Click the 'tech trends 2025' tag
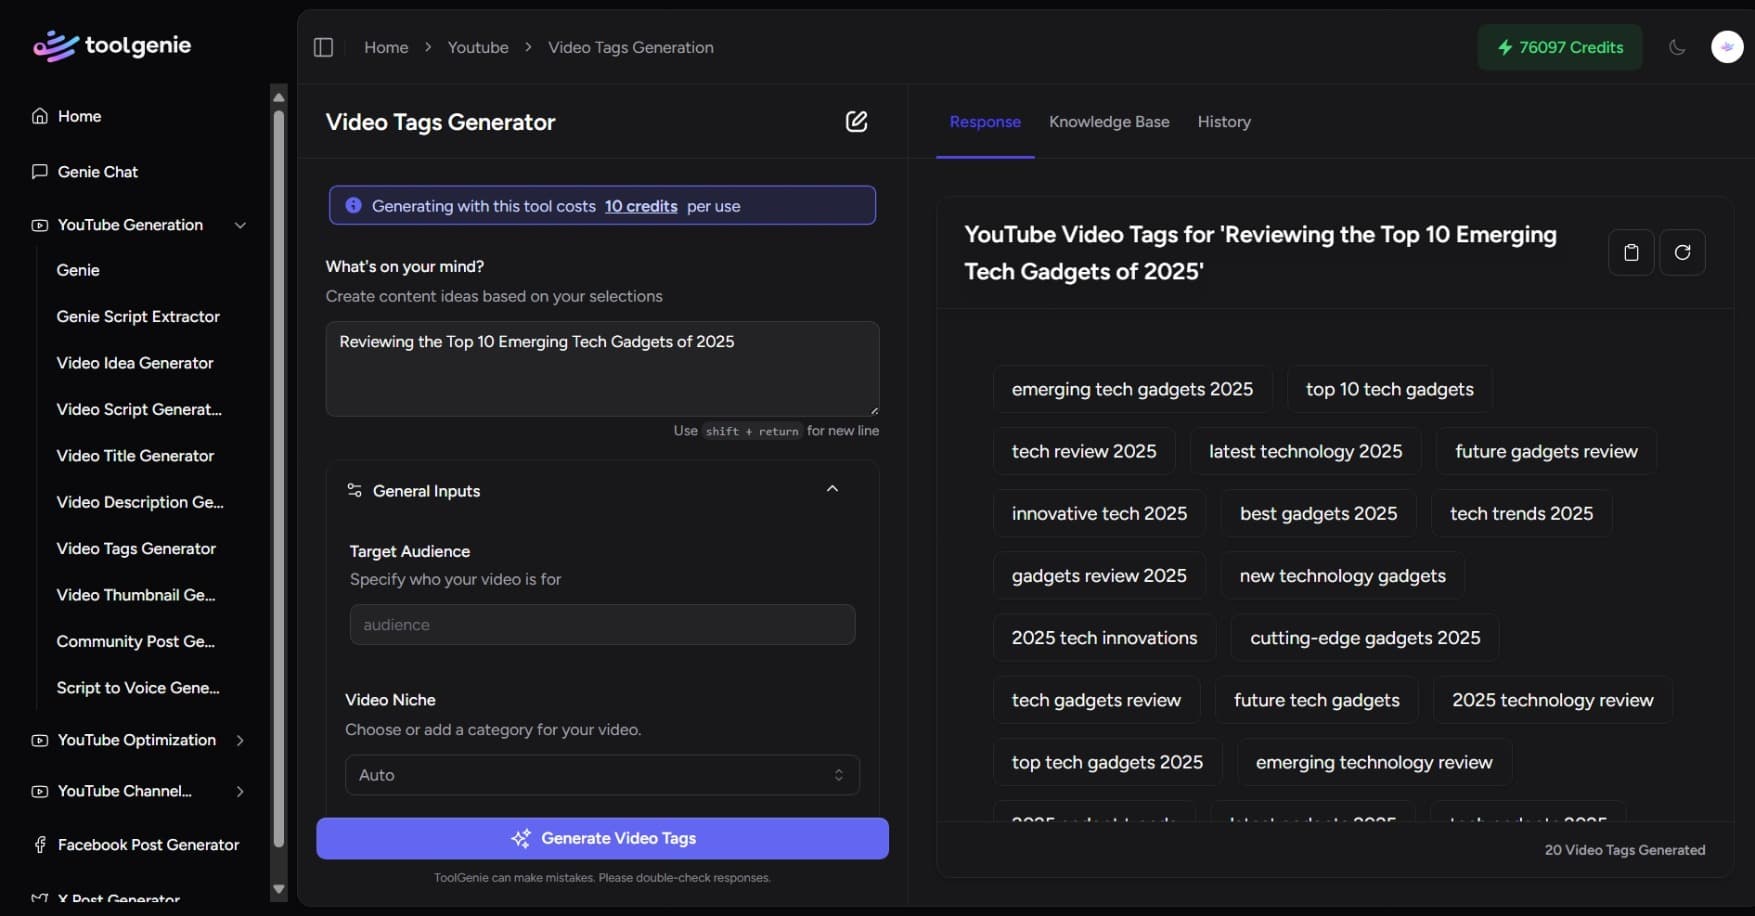The height and width of the screenshot is (916, 1755). (x=1521, y=513)
